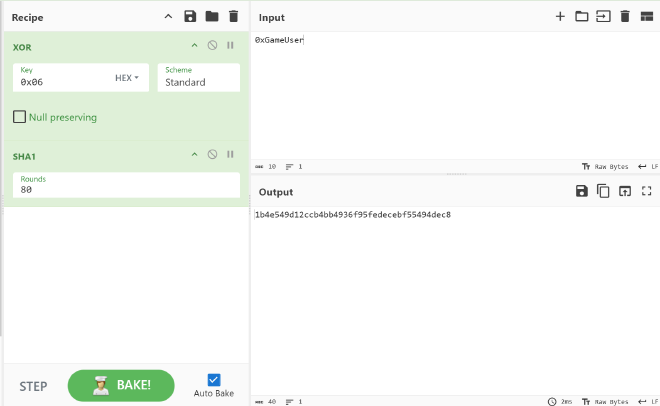This screenshot has height=406, width=660.
Task: Click the output pane's line count indicator
Action: pos(294,402)
